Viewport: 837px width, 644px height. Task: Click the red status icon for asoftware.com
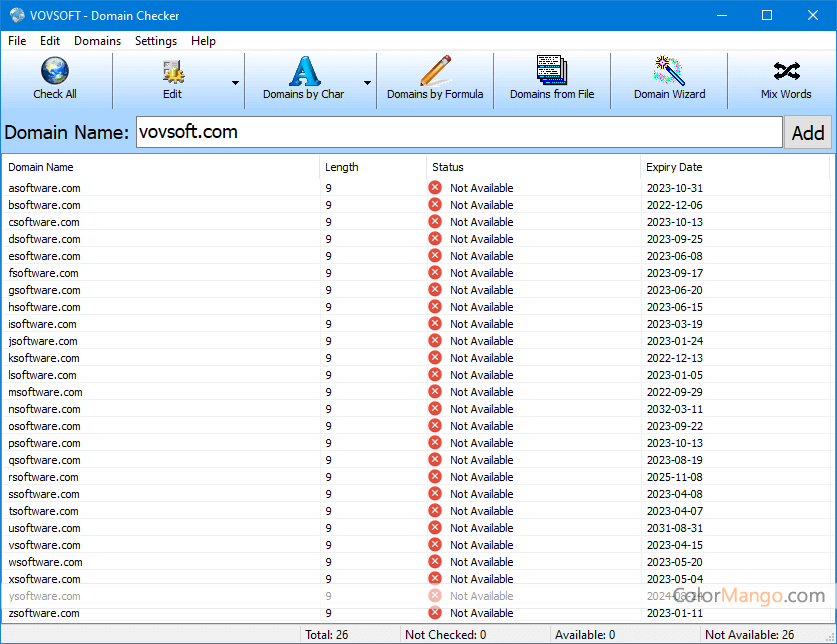click(x=435, y=188)
